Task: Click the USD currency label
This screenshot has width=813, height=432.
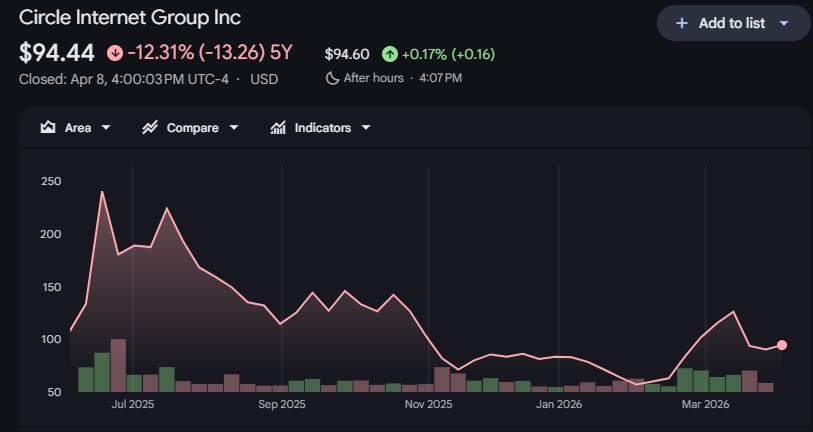Action: pos(264,79)
